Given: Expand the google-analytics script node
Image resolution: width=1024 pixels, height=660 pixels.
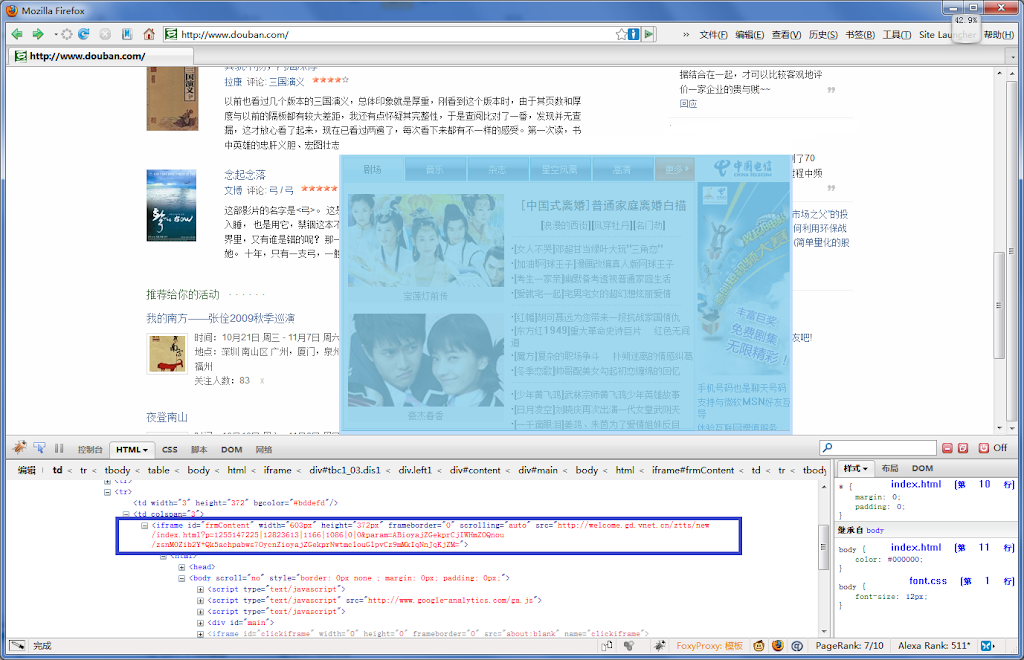Looking at the screenshot, I should (200, 601).
